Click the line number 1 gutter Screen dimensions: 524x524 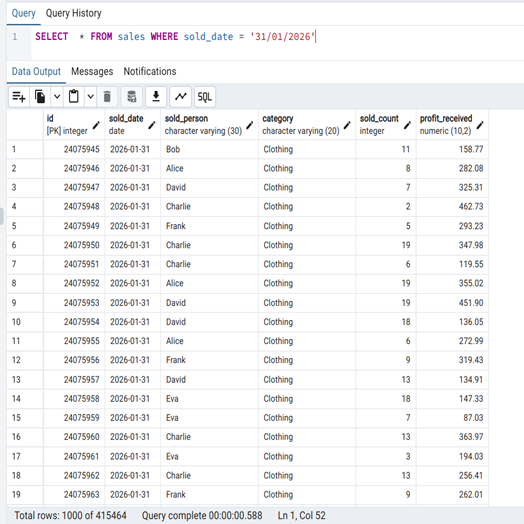[15, 36]
